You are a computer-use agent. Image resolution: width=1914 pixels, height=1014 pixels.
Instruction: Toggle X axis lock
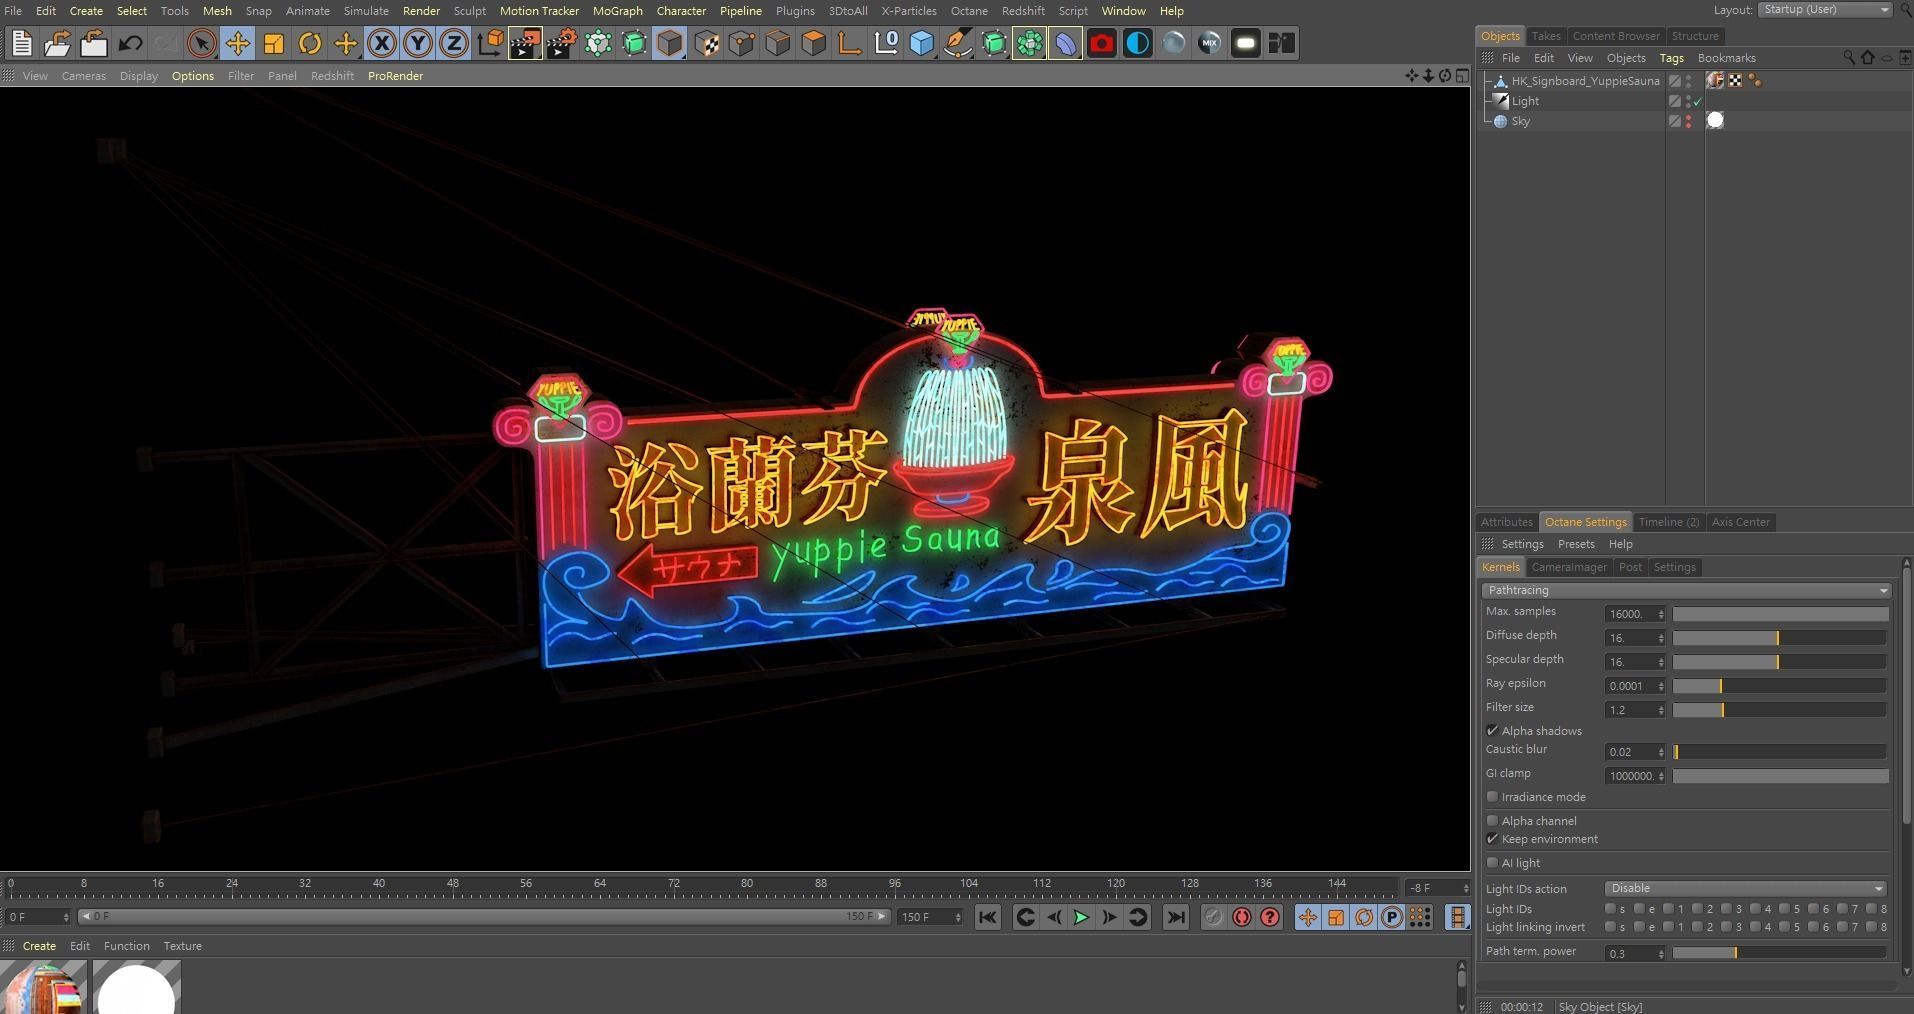point(381,43)
